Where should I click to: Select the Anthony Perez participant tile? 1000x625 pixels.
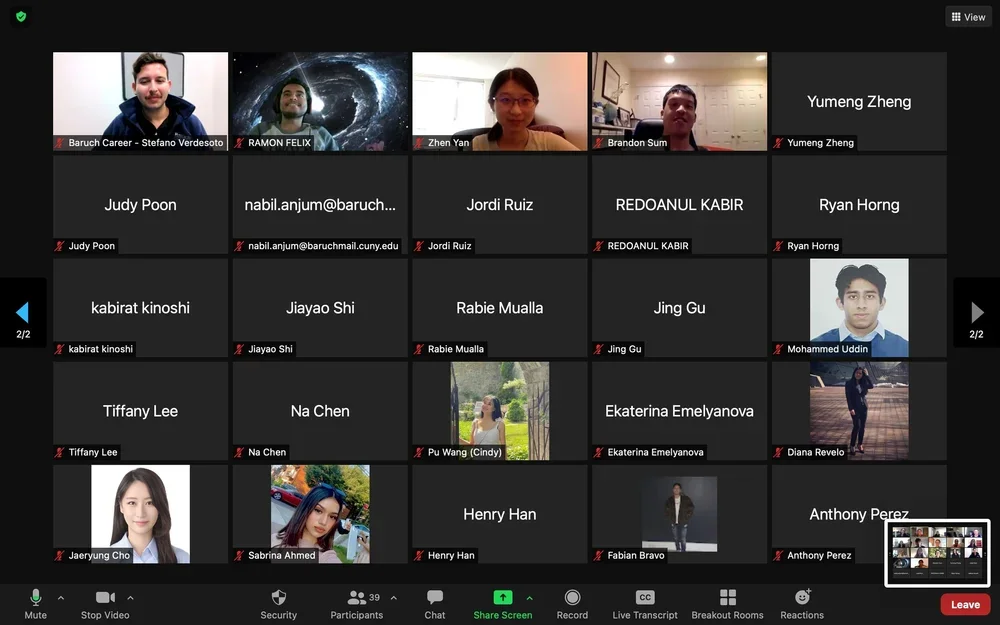click(x=859, y=514)
